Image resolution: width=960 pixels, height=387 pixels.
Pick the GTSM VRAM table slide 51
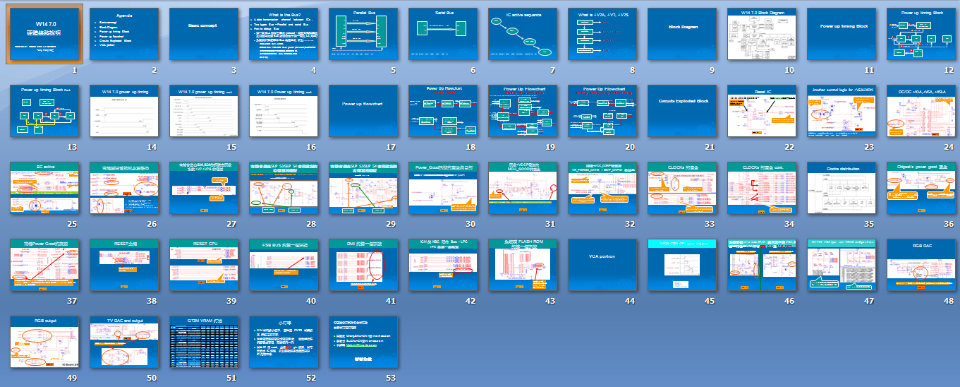pos(204,342)
